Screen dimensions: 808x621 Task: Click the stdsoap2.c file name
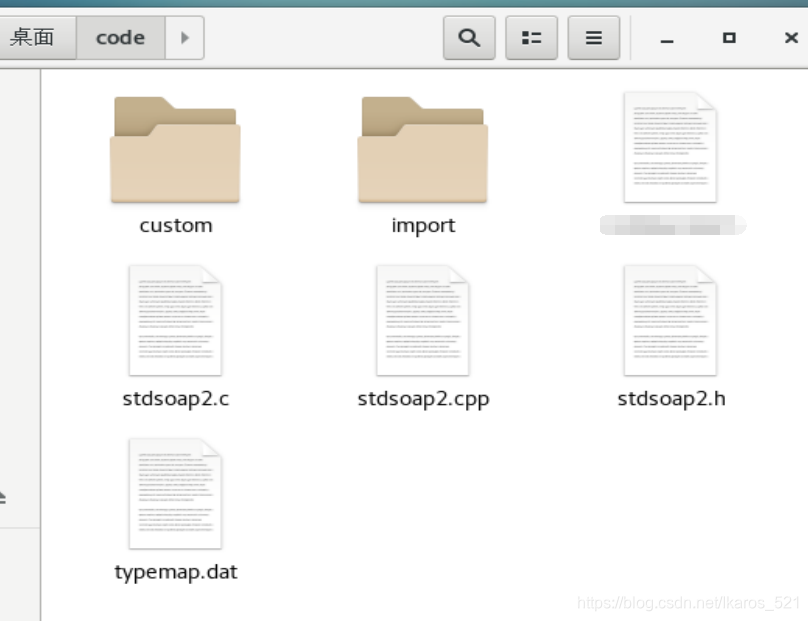point(176,398)
